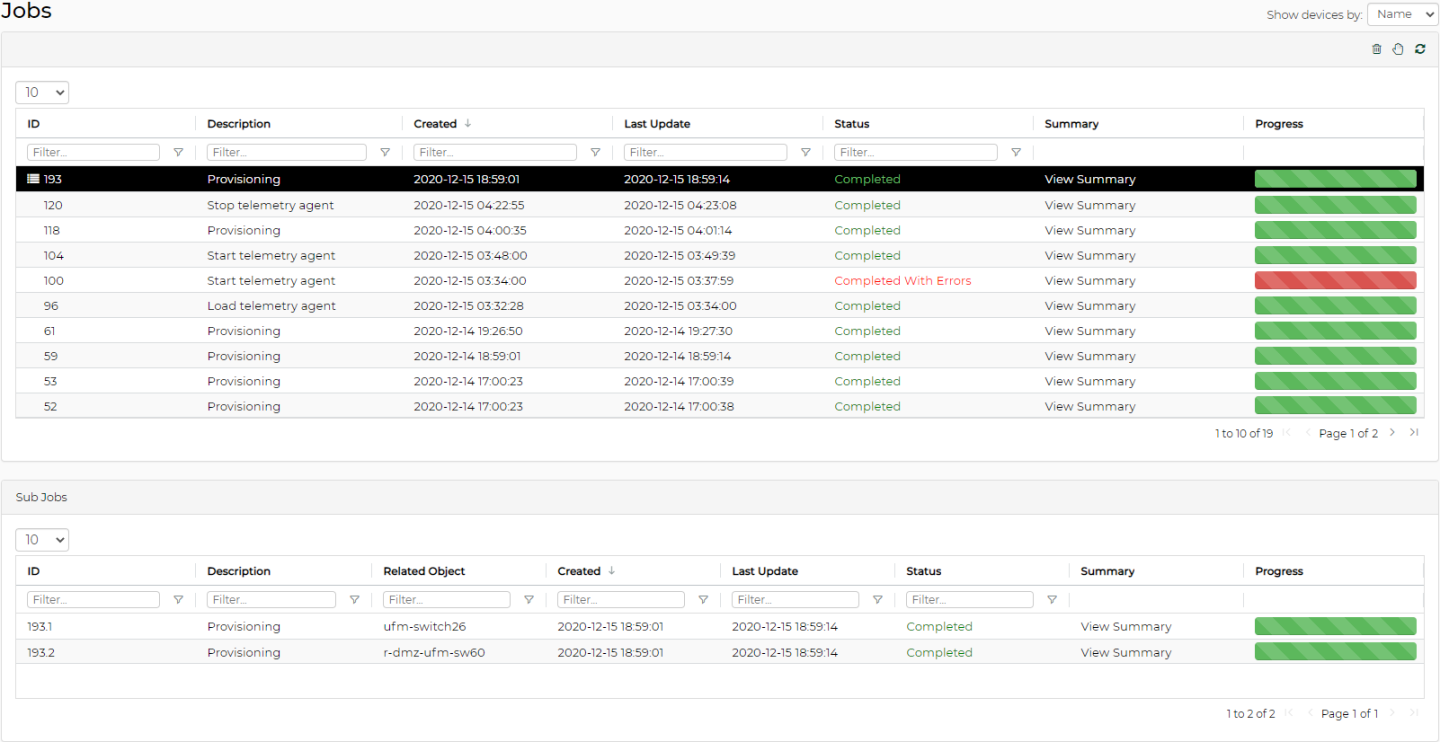Expand the Jobs page size dropdown
The image size is (1440, 742).
tap(42, 93)
